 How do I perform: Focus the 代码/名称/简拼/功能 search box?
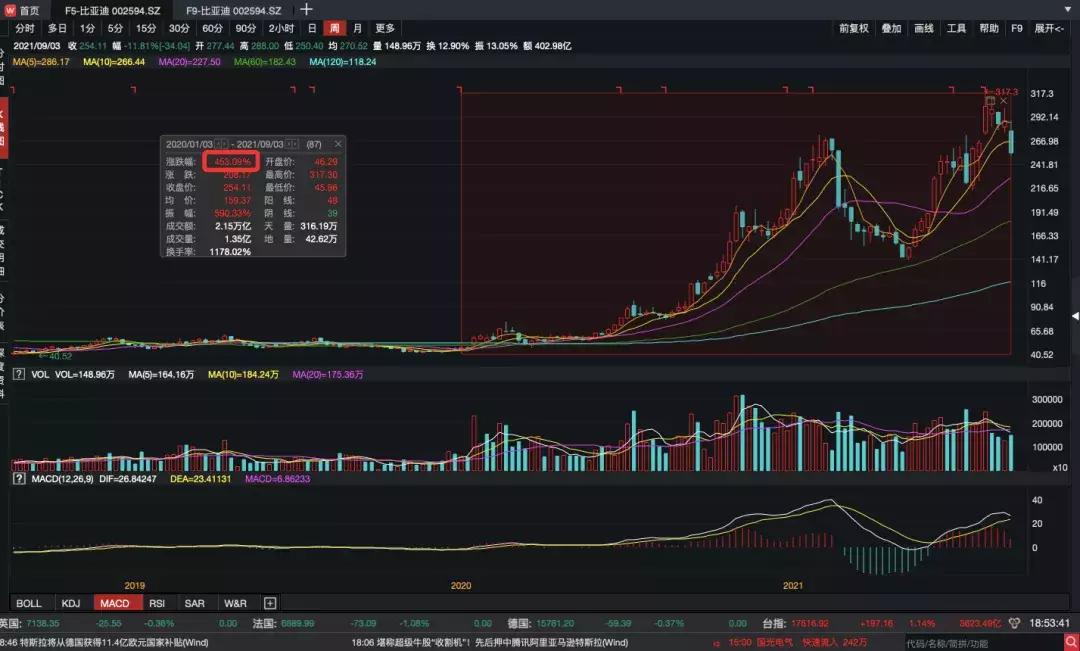click(983, 643)
